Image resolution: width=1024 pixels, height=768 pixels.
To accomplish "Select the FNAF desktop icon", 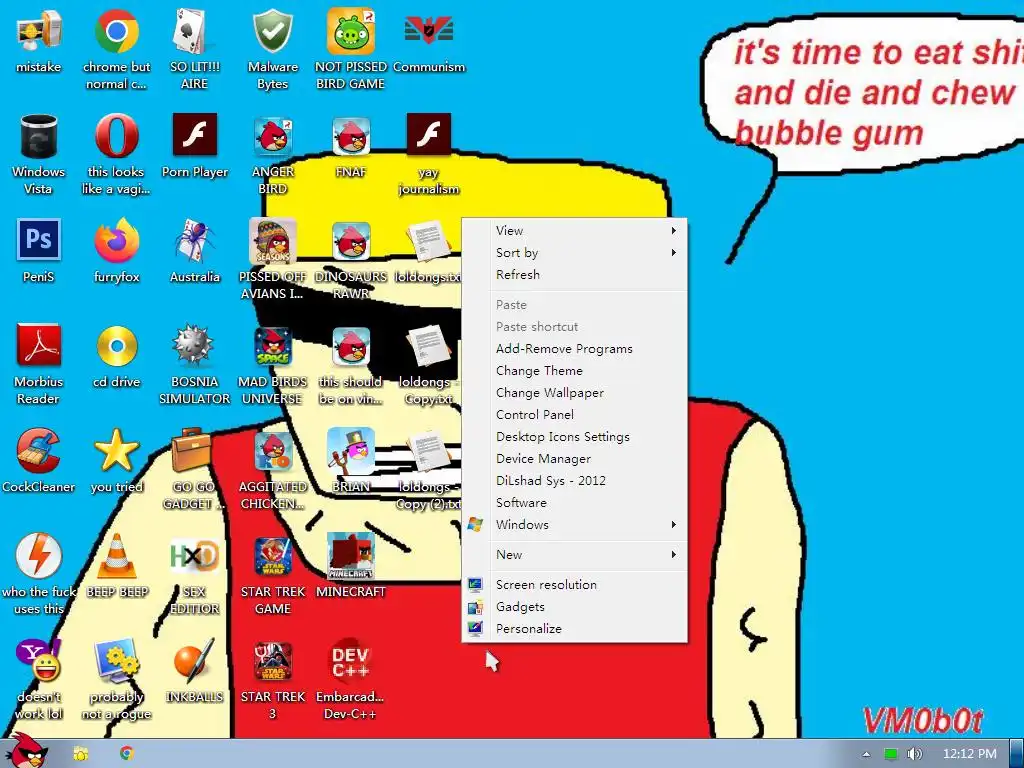I will (x=351, y=146).
